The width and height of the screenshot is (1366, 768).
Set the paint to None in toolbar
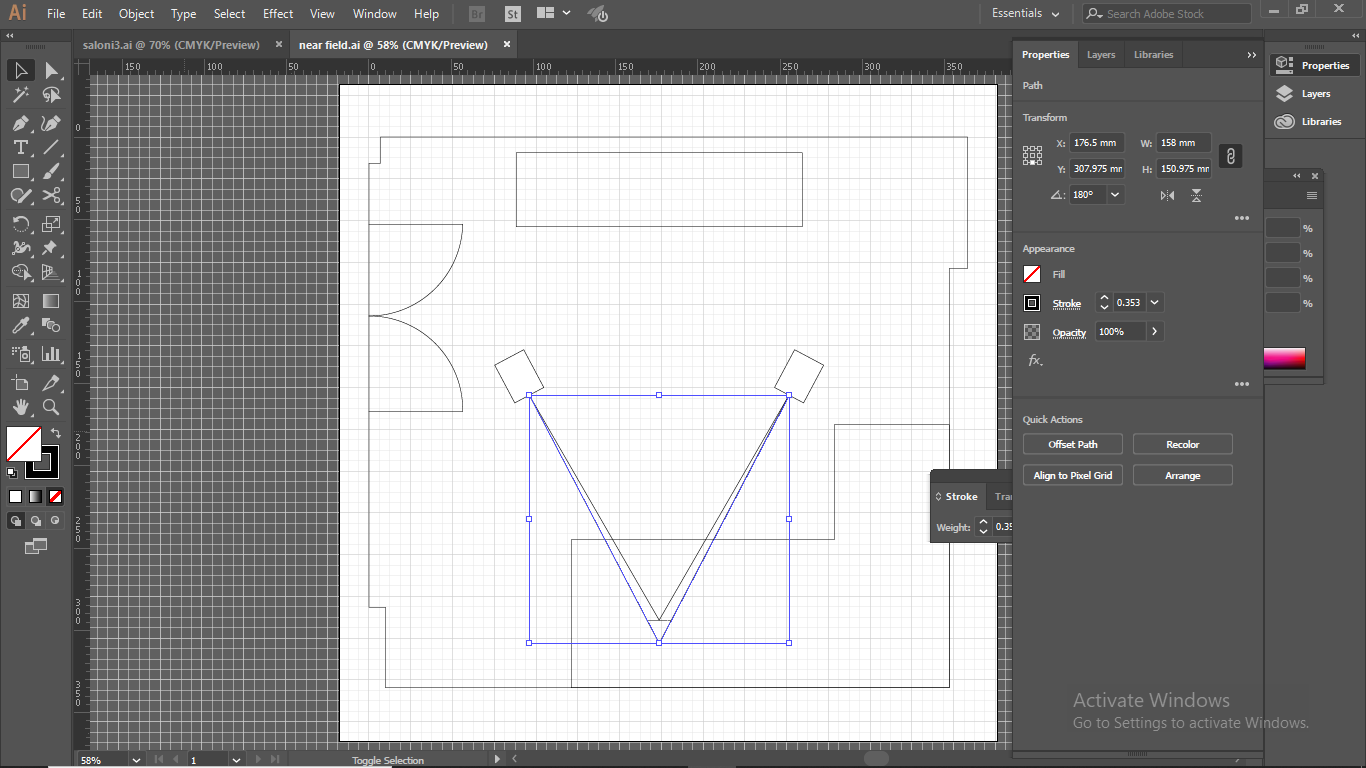pyautogui.click(x=56, y=496)
